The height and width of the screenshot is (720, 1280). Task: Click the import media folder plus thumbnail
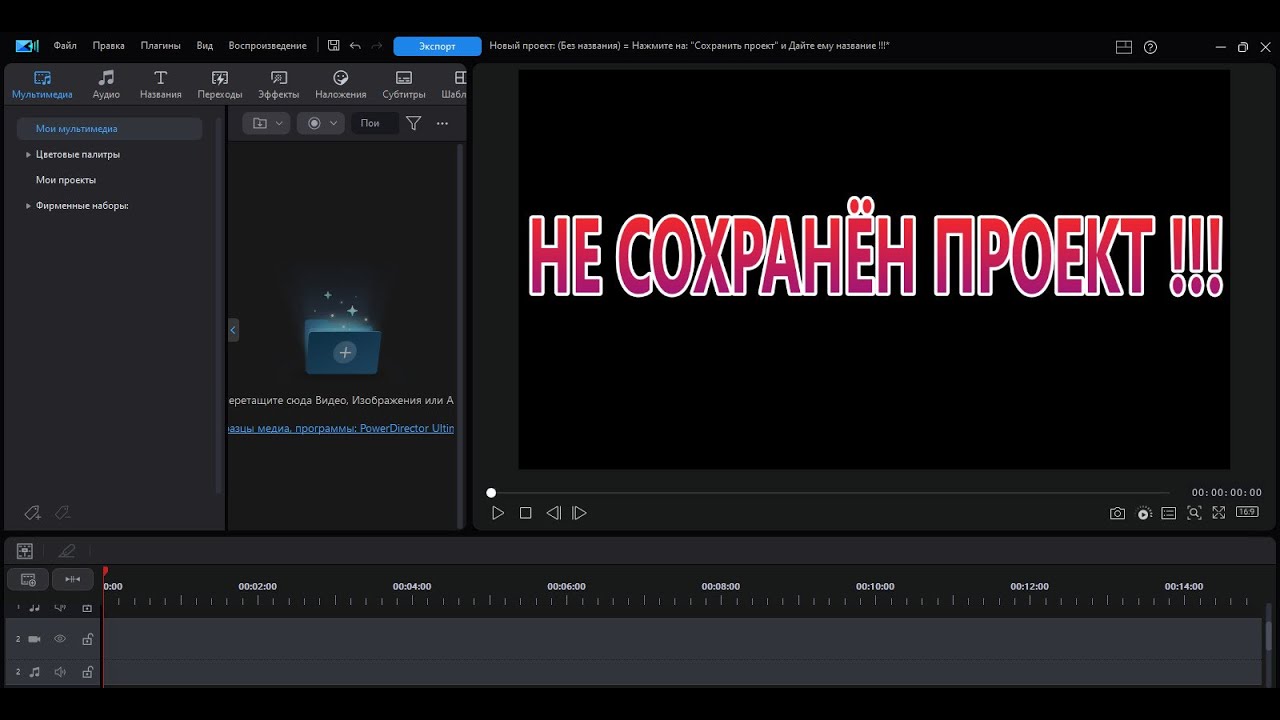tap(343, 346)
